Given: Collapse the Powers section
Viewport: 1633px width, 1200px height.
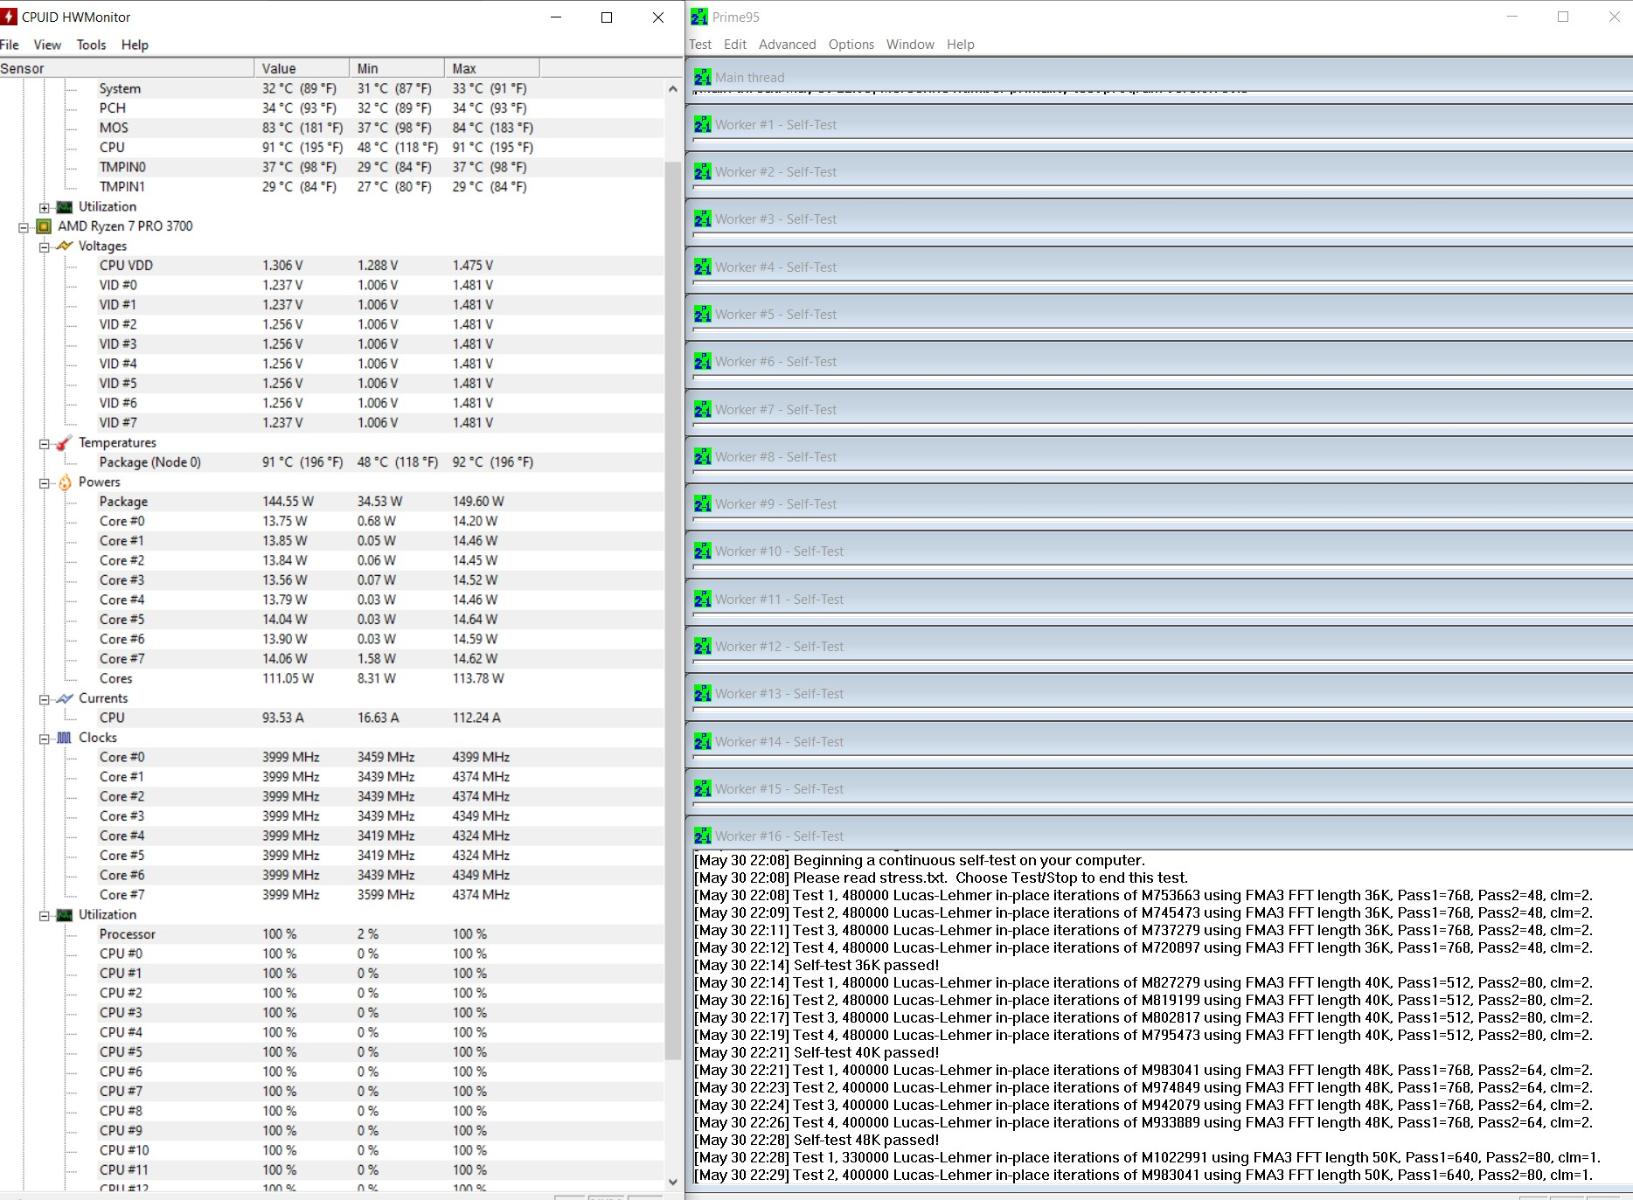Looking at the screenshot, I should [x=44, y=483].
